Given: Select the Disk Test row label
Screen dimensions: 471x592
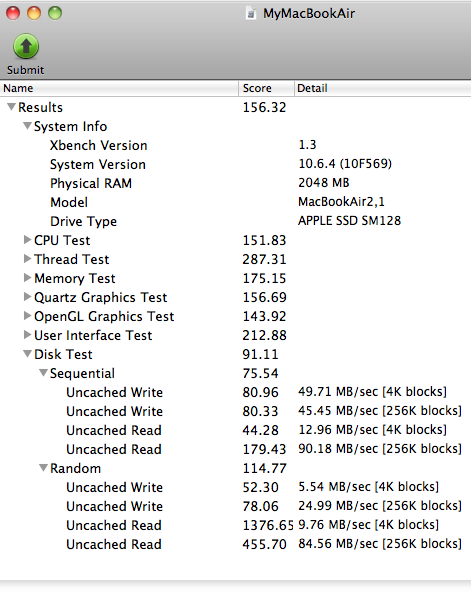Looking at the screenshot, I should (63, 354).
